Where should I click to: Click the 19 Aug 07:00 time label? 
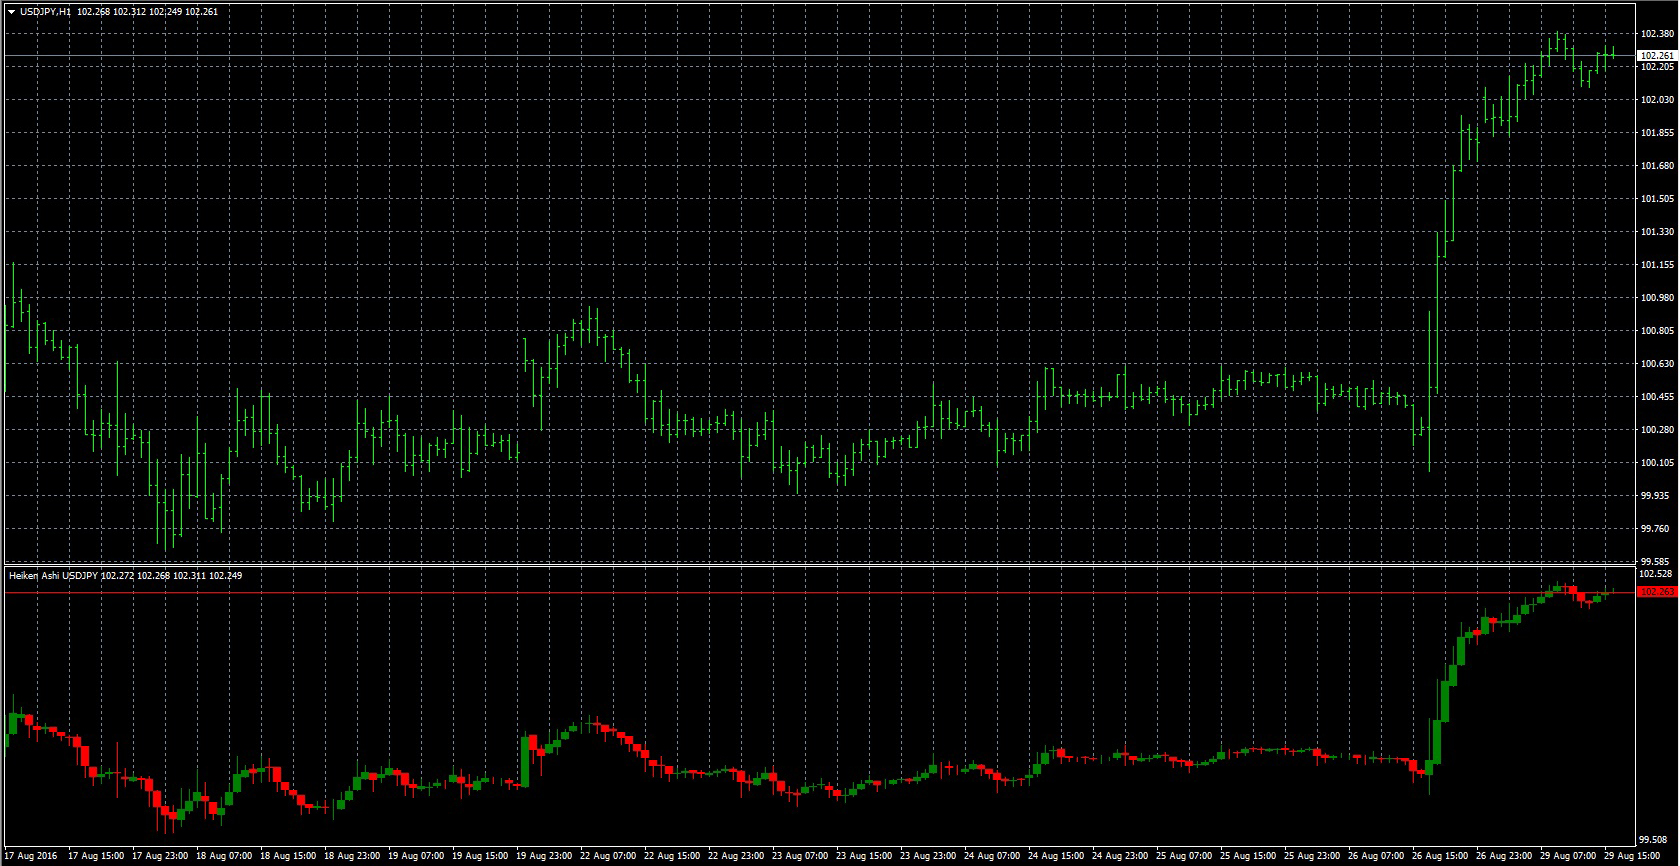pos(416,857)
